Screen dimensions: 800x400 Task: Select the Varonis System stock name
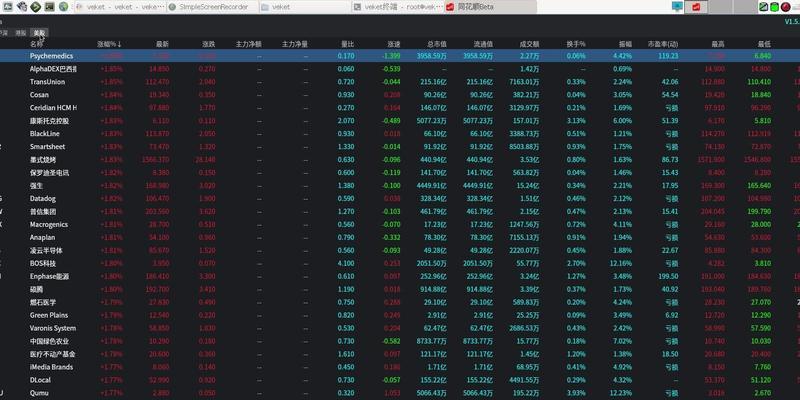pos(53,328)
